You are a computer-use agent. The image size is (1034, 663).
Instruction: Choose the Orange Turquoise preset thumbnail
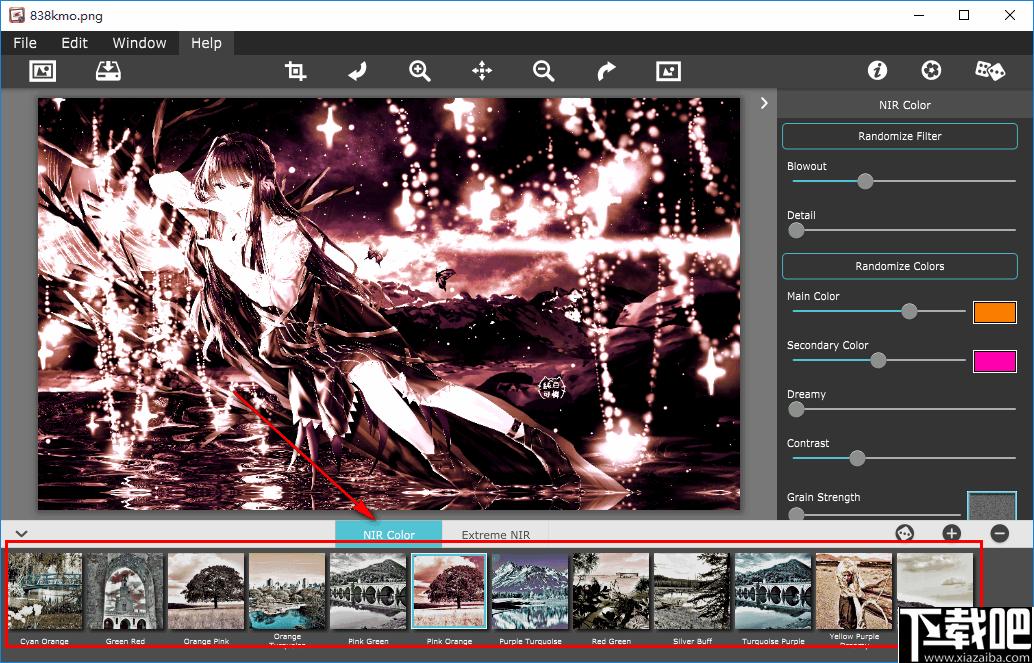point(287,591)
